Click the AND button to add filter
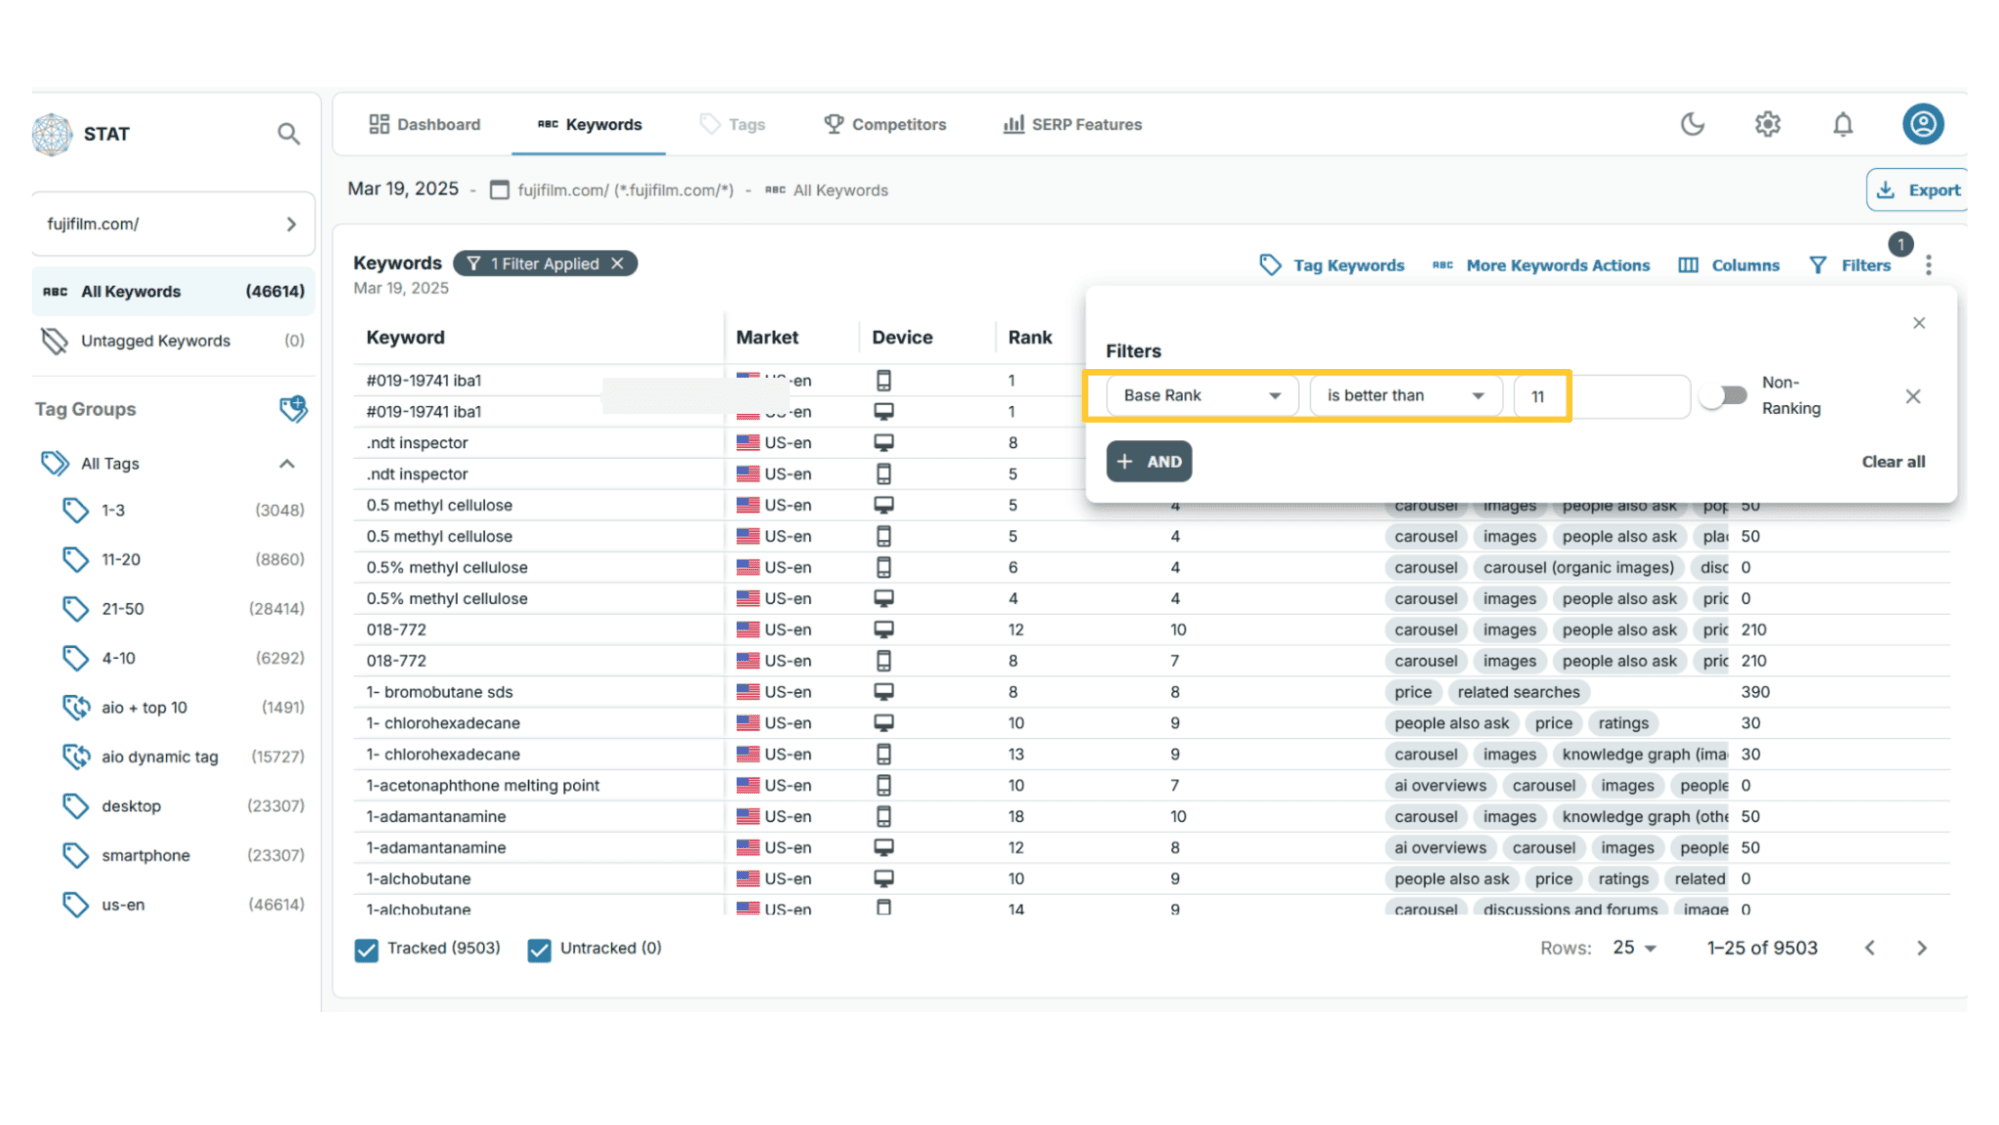The width and height of the screenshot is (1999, 1125). tap(1148, 462)
